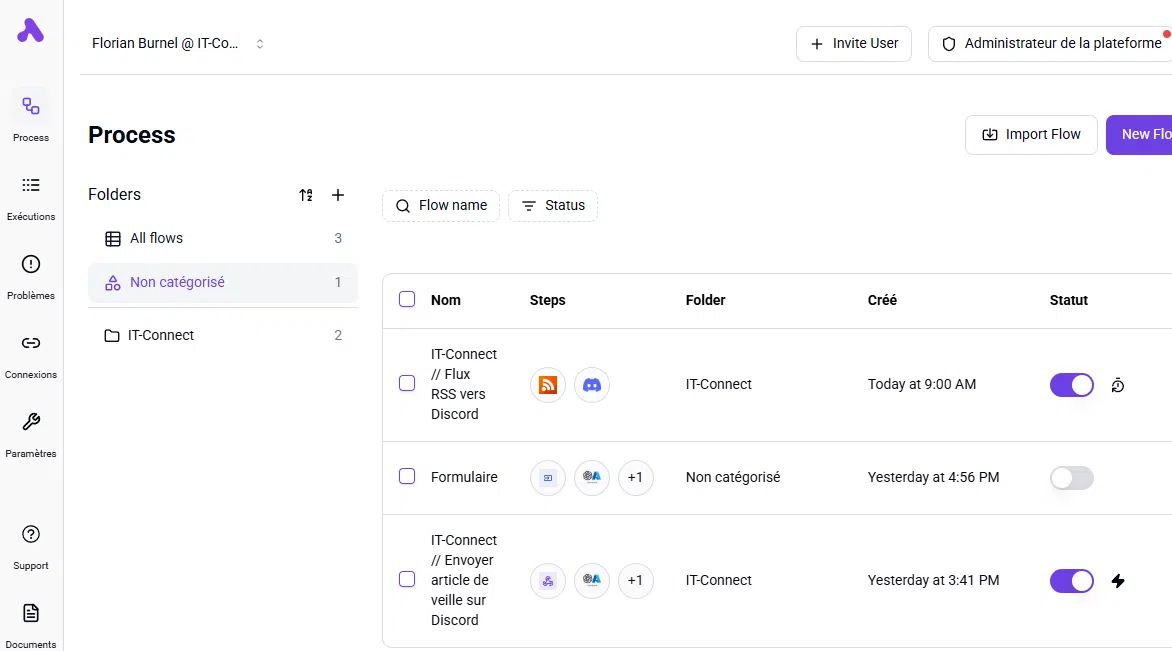1172x651 pixels.
Task: Disable the Flux RSS vers Discord toggle
Action: pyautogui.click(x=1072, y=385)
